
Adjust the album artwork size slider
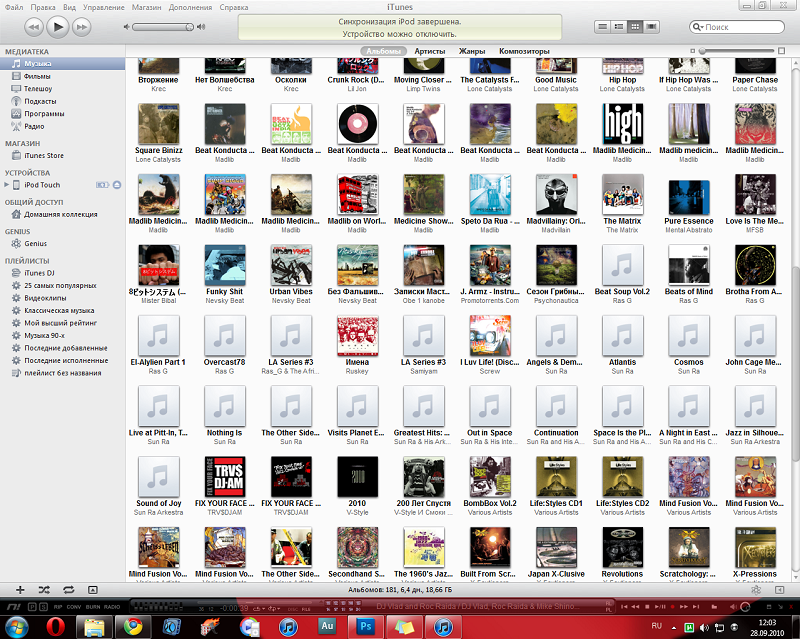click(x=738, y=51)
